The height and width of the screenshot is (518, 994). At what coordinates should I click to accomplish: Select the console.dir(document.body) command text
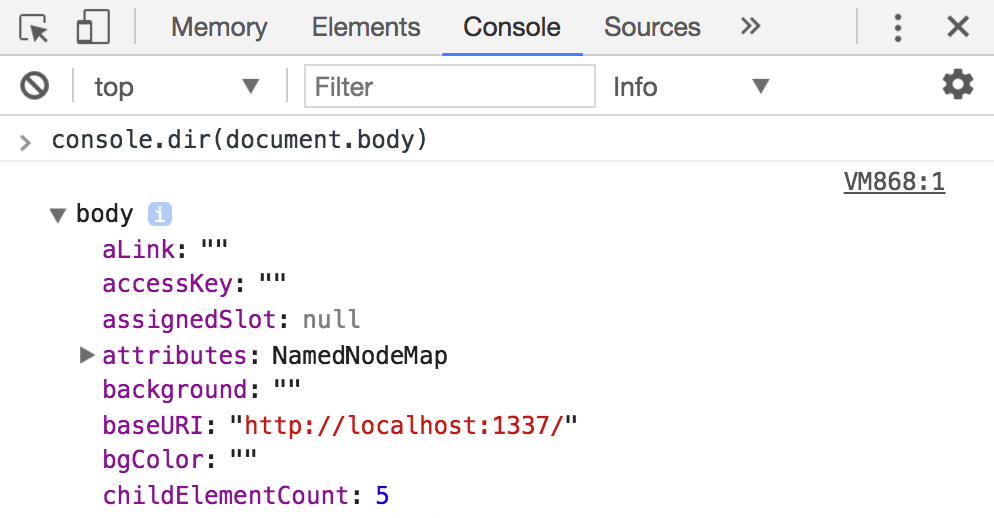240,139
